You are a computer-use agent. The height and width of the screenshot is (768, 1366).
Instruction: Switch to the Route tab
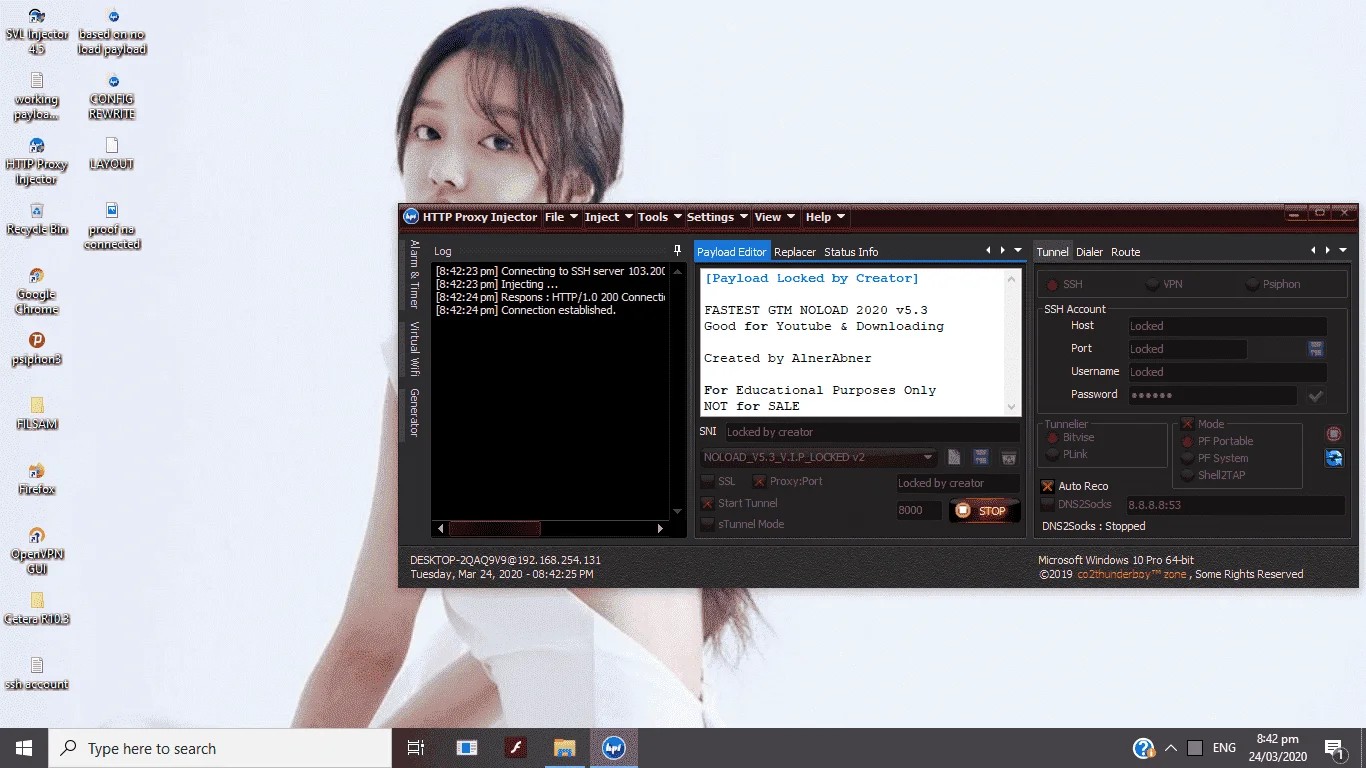click(x=1126, y=252)
